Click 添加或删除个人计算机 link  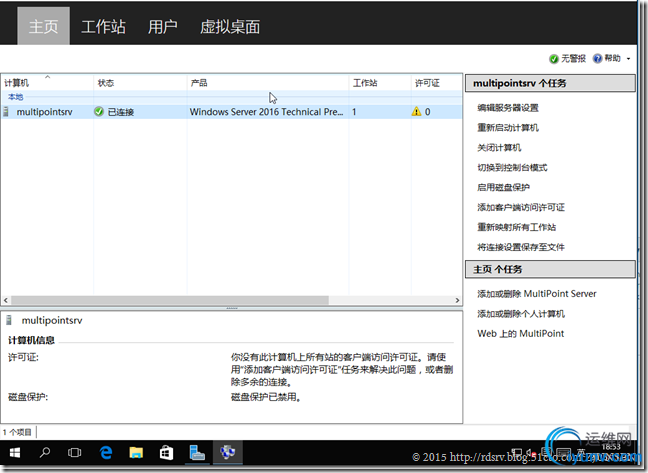click(521, 314)
